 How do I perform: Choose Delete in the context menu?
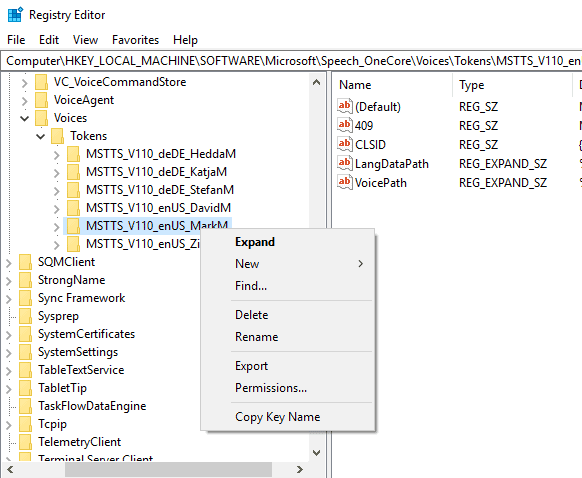(x=288, y=315)
